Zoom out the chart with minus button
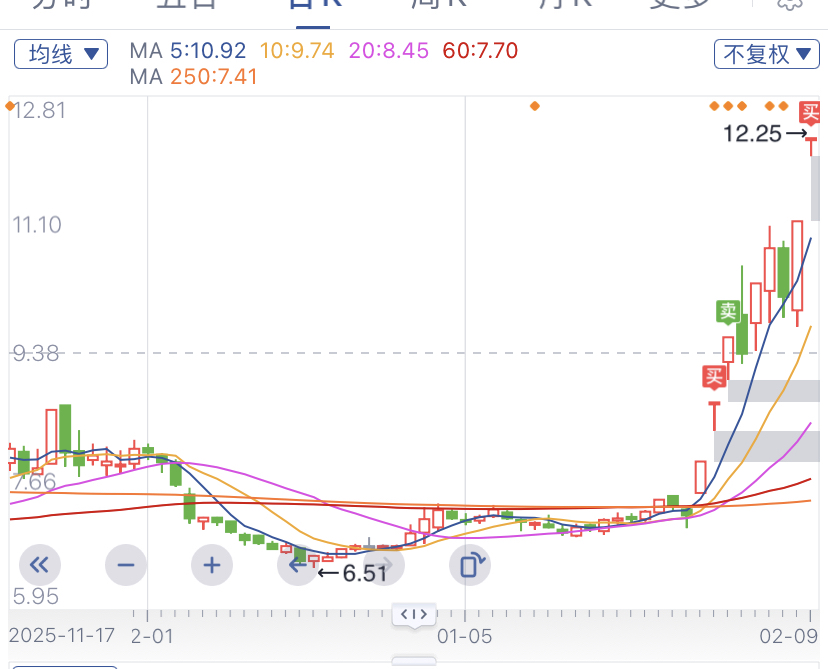 tap(126, 565)
